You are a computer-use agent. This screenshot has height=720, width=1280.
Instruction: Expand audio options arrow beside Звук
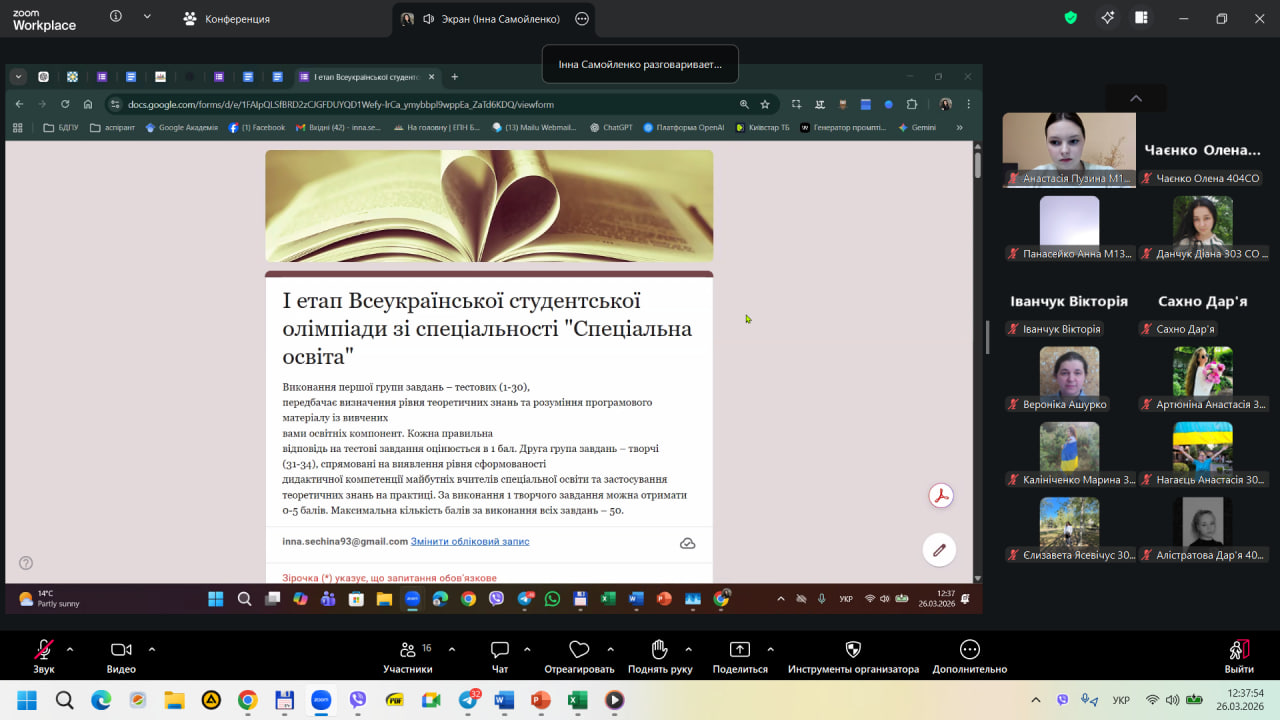[x=70, y=649]
